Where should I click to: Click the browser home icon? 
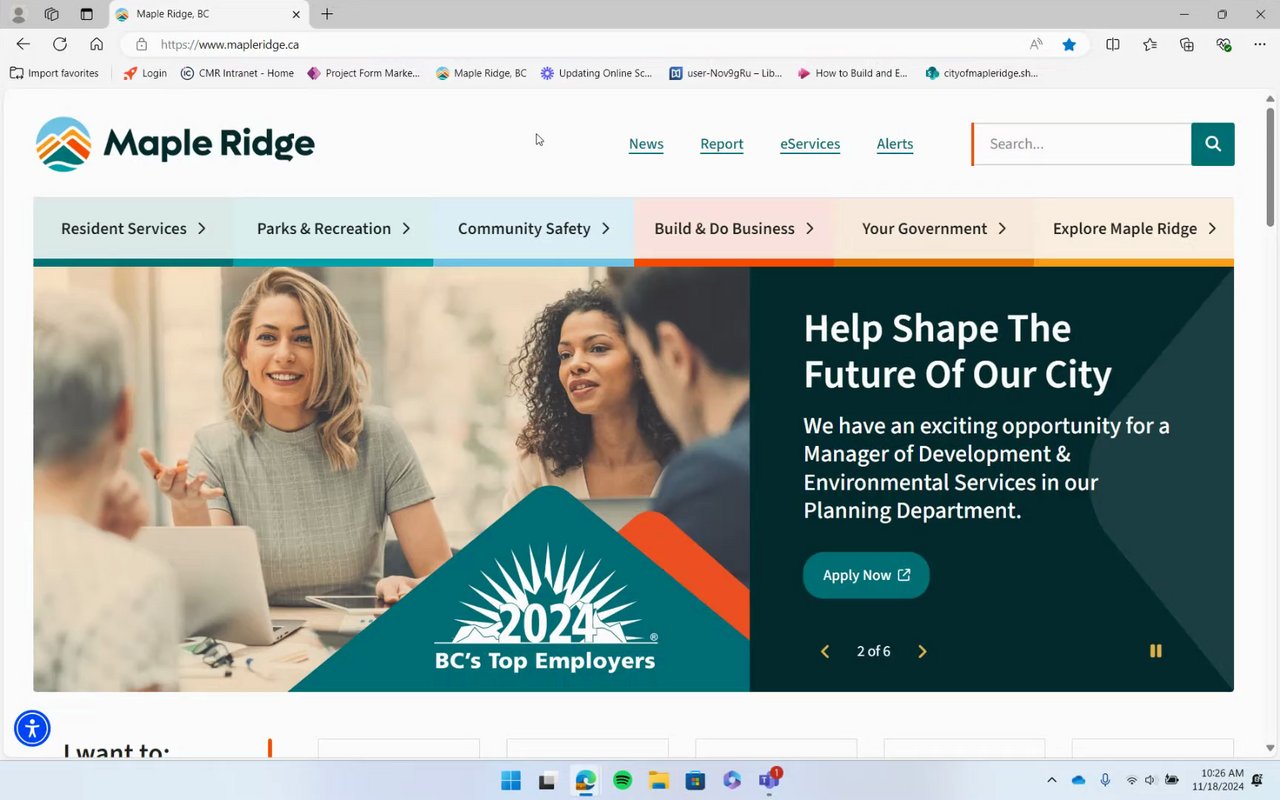pyautogui.click(x=96, y=44)
